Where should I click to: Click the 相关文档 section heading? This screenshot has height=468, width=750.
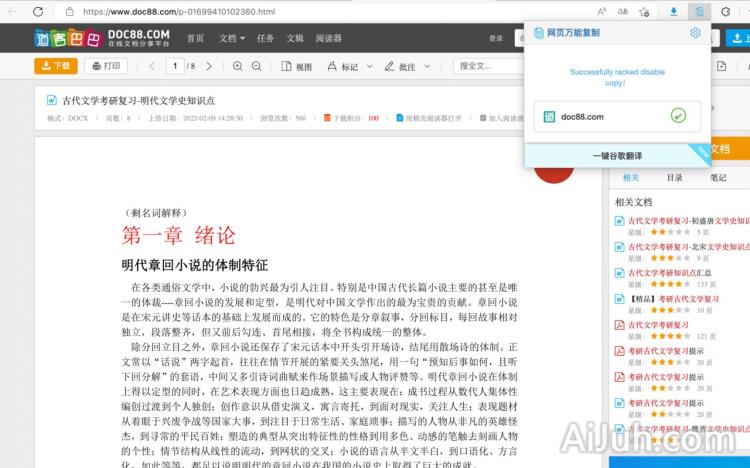pos(633,202)
